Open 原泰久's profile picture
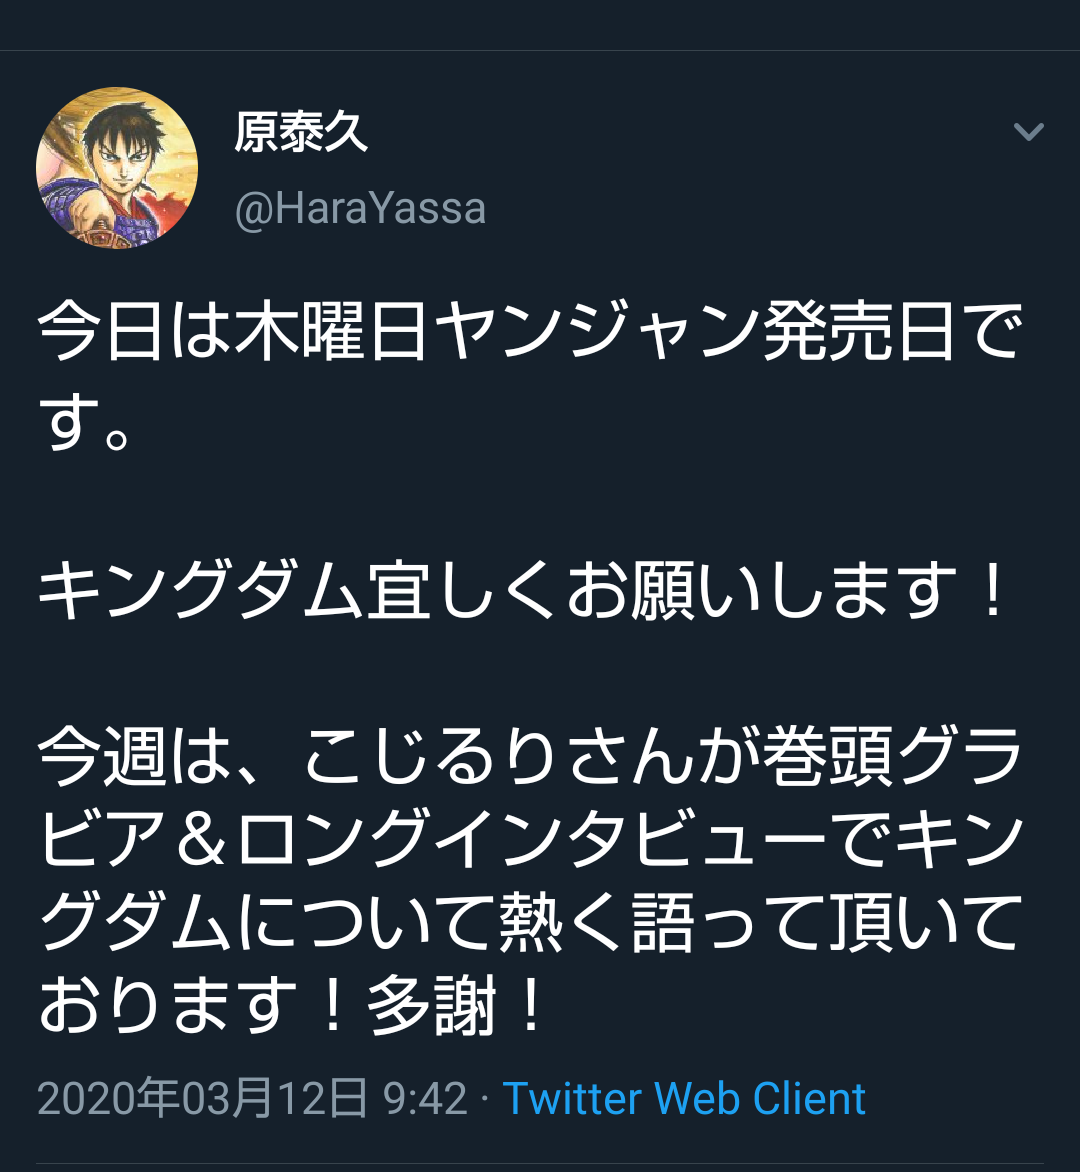 coord(117,168)
